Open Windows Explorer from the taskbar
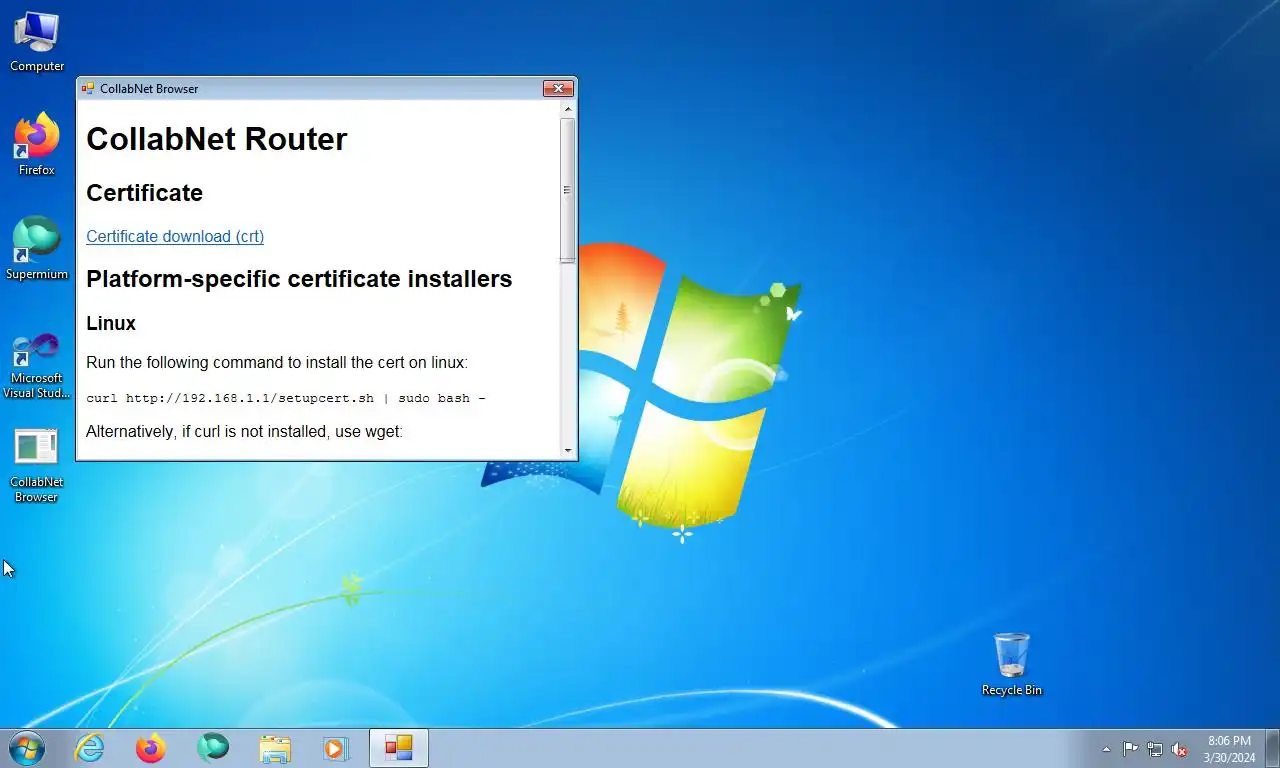 coord(274,748)
